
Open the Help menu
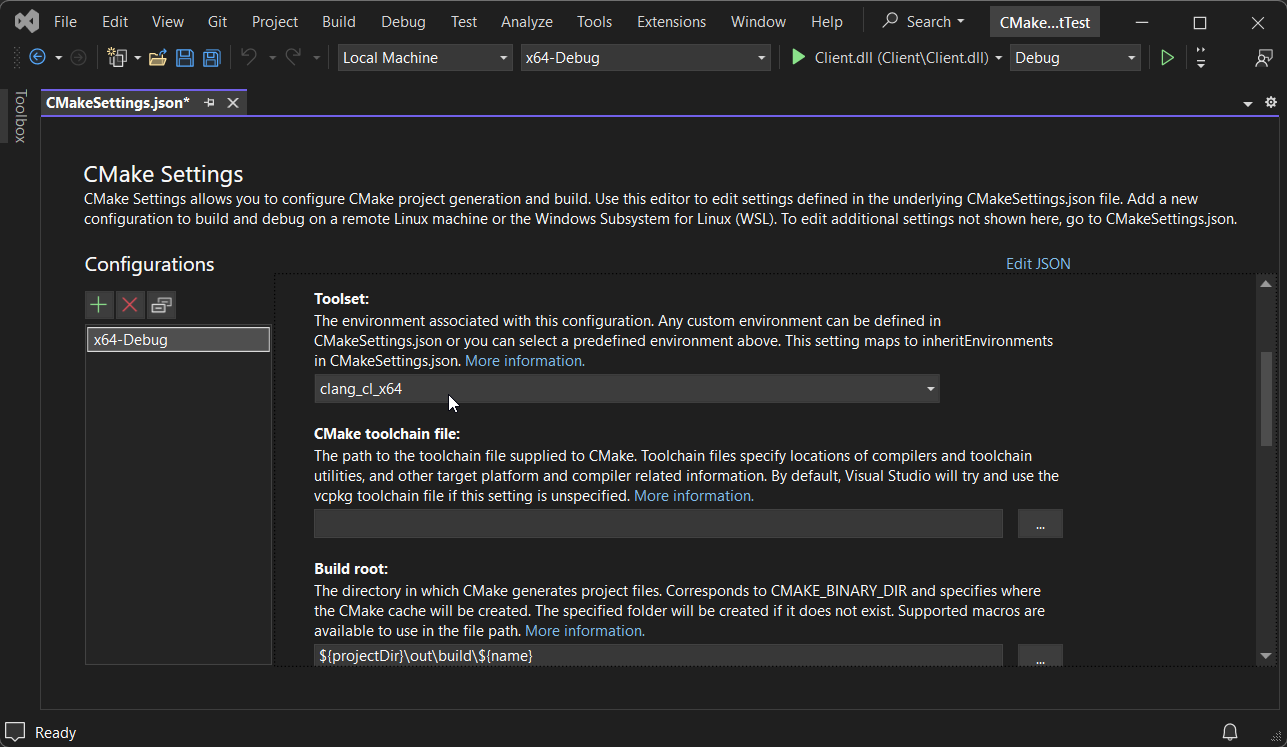click(x=827, y=21)
